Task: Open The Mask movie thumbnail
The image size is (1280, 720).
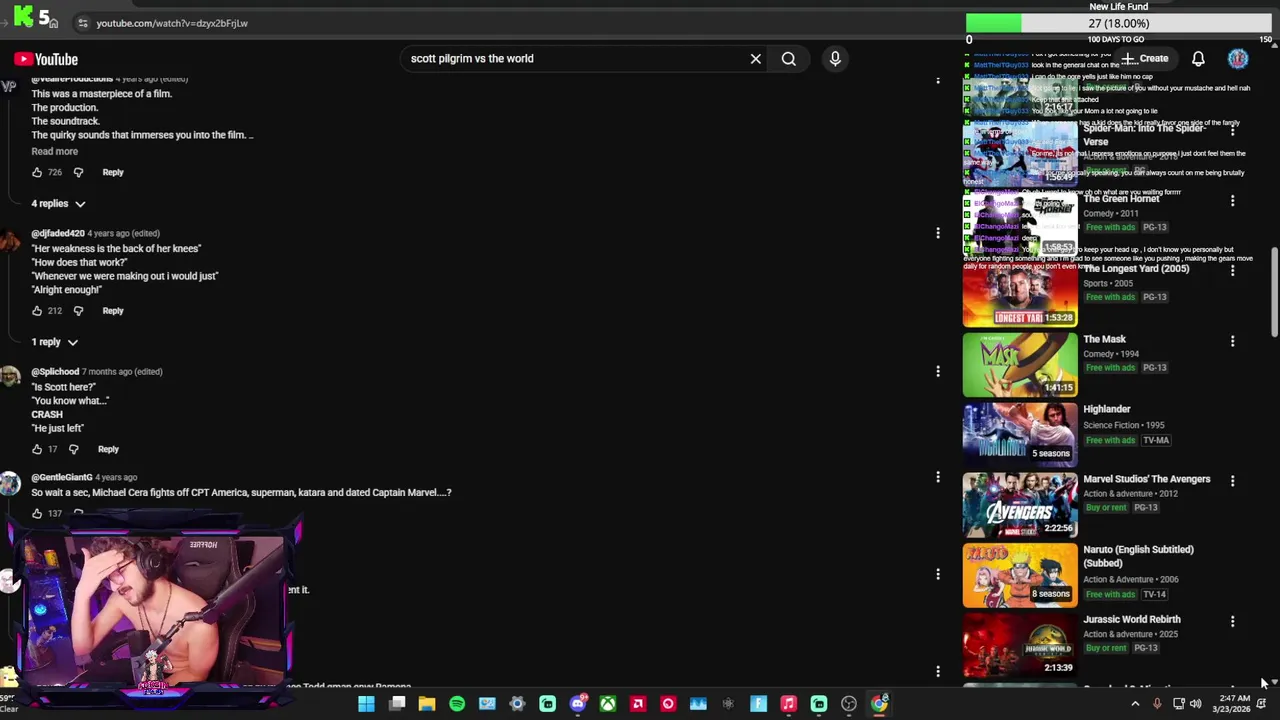Action: (x=1020, y=366)
